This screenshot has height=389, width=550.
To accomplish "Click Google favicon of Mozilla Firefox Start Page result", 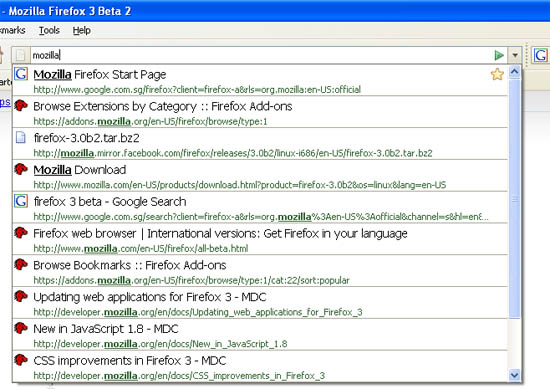I will [x=21, y=74].
